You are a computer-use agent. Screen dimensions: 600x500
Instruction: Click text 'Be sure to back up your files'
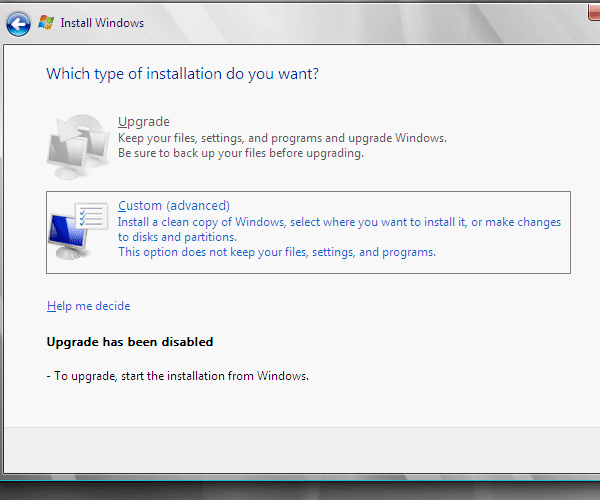(x=192, y=153)
